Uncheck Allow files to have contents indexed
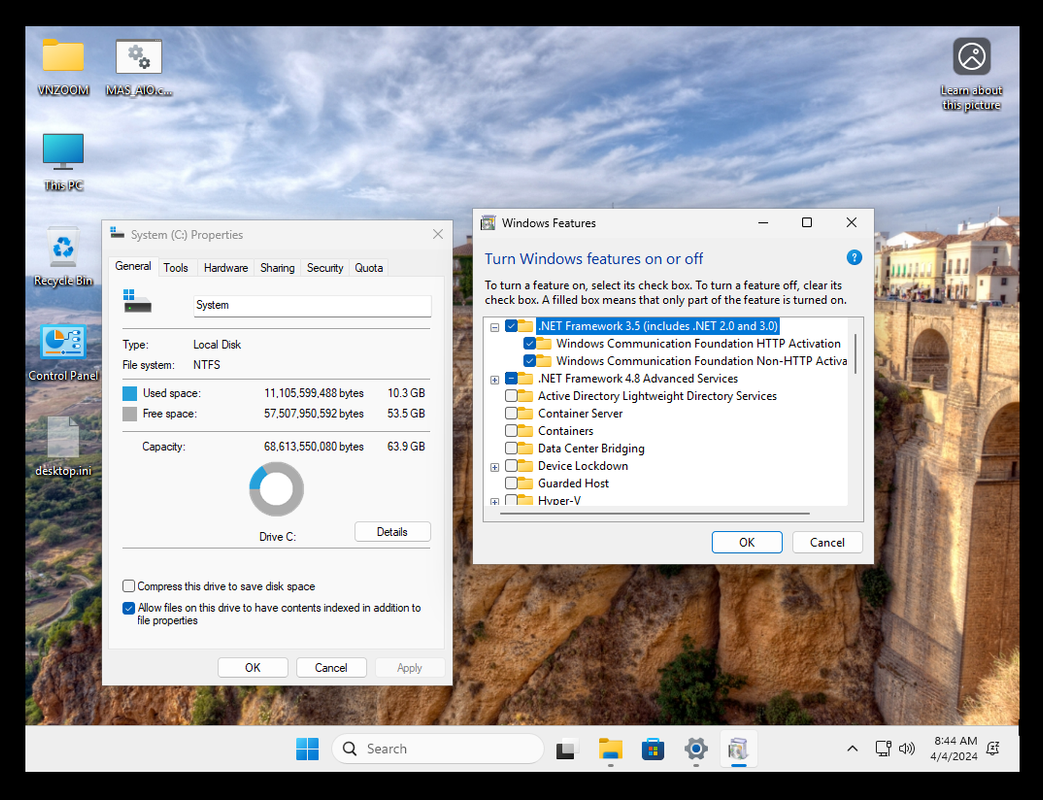The height and width of the screenshot is (800, 1043). tap(129, 608)
